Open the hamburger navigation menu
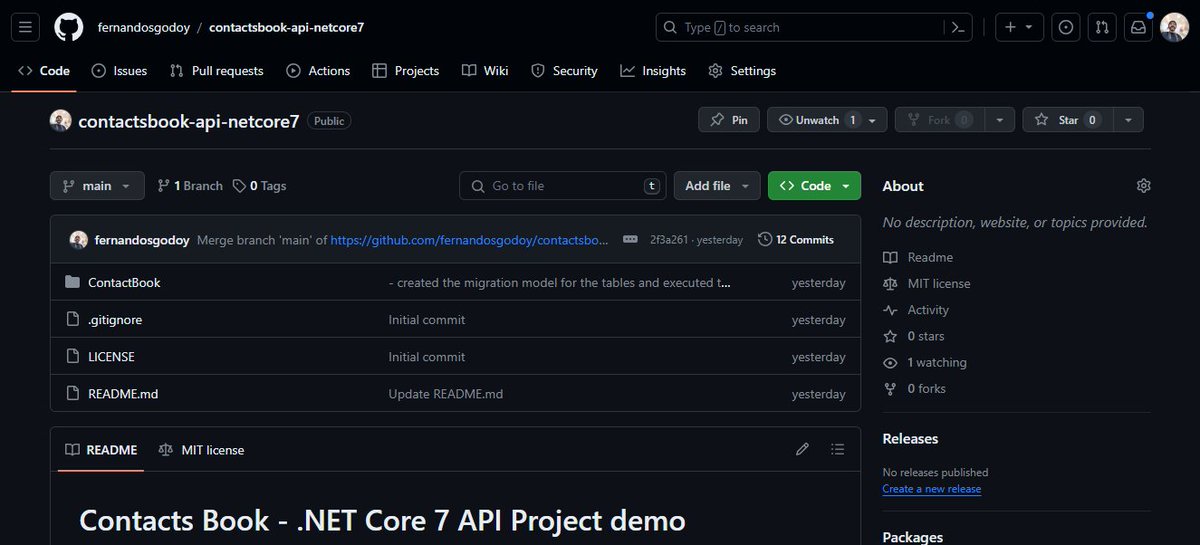The image size is (1200, 545). (26, 27)
